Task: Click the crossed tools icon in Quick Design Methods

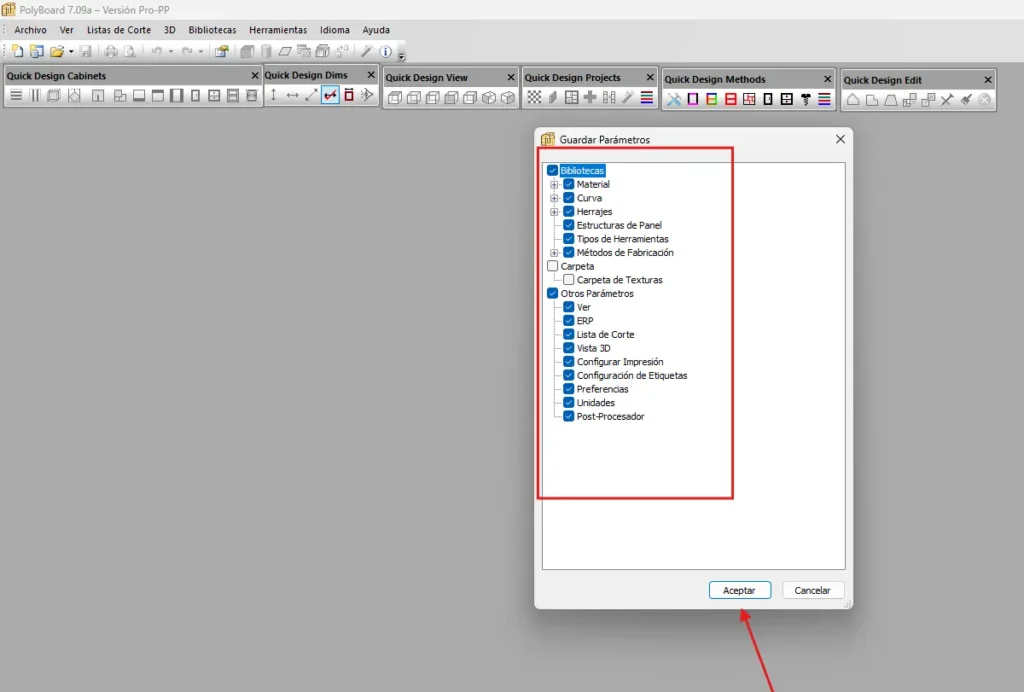Action: pyautogui.click(x=674, y=99)
